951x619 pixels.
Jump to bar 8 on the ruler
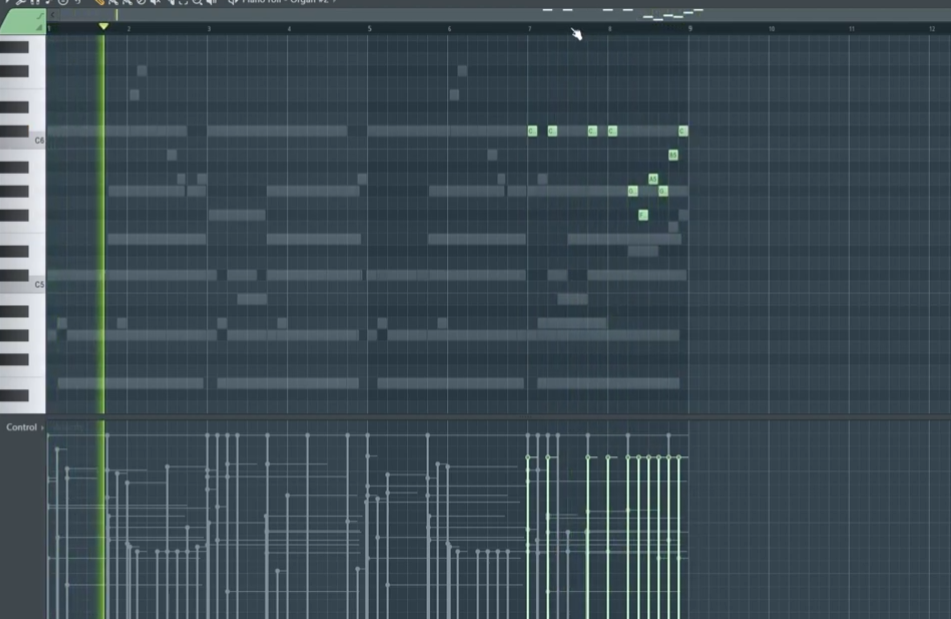click(610, 28)
